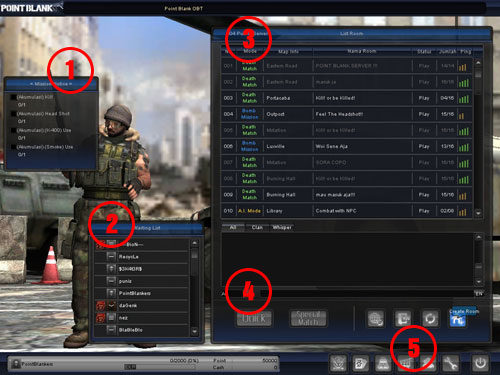This screenshot has height=375, width=500.
Task: Sort rooms by Status column header
Action: point(424,51)
